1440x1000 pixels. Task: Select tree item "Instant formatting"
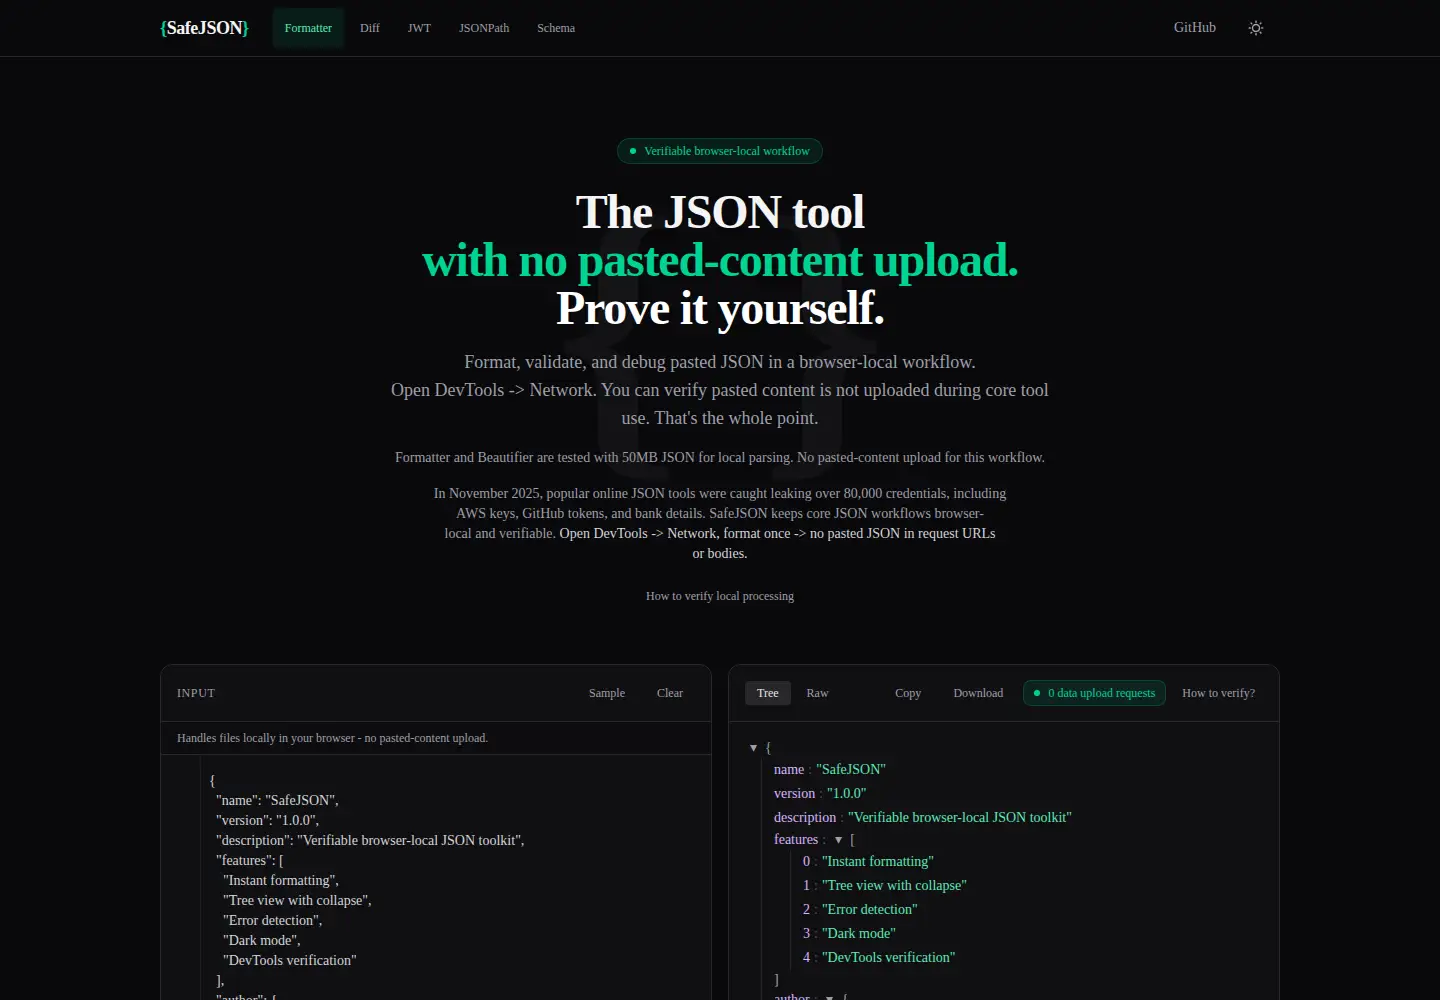coord(878,861)
